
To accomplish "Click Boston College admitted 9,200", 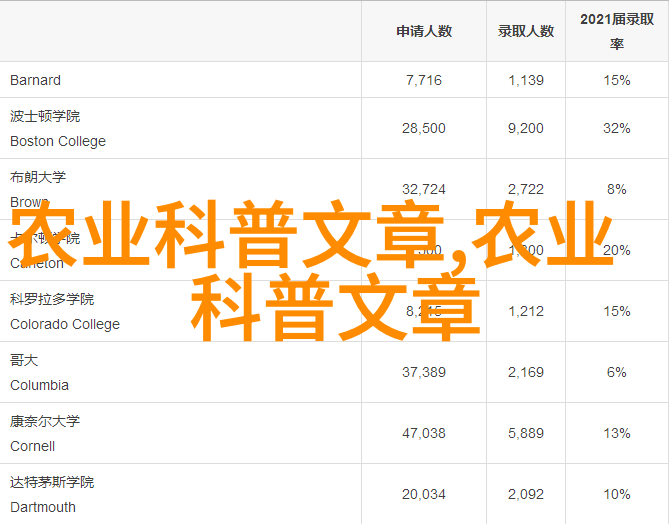I will click(x=526, y=128).
